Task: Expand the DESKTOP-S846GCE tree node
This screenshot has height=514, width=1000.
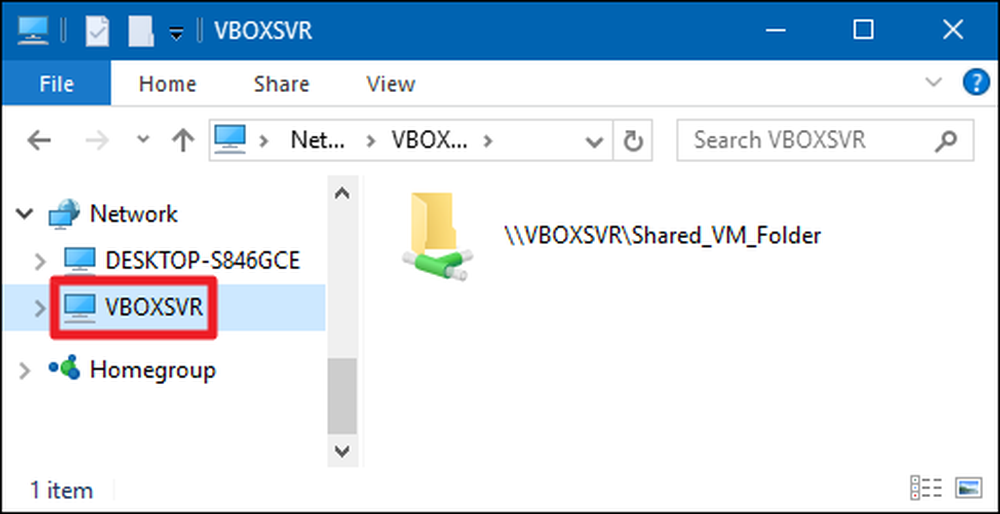Action: coord(40,260)
